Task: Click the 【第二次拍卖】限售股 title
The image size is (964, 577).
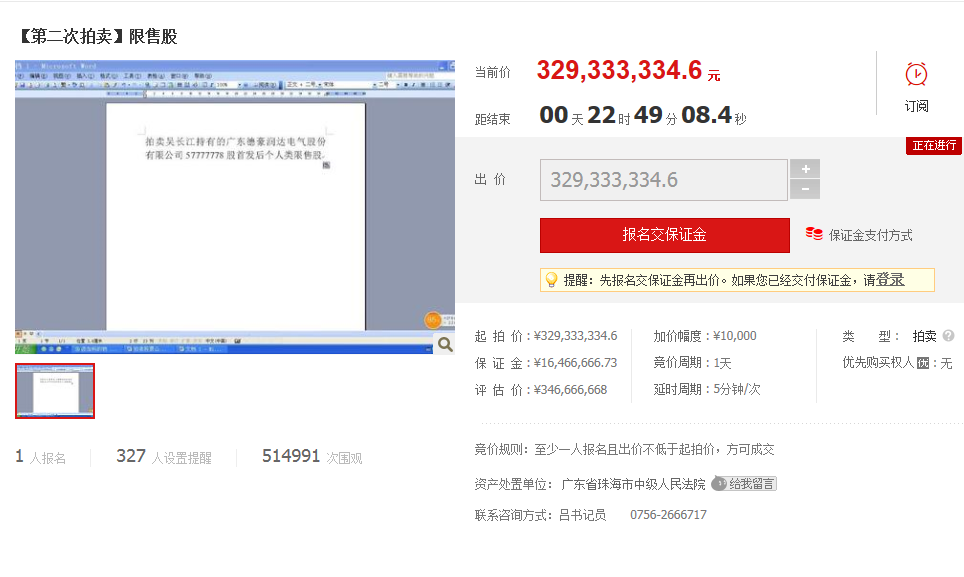Action: click(97, 36)
